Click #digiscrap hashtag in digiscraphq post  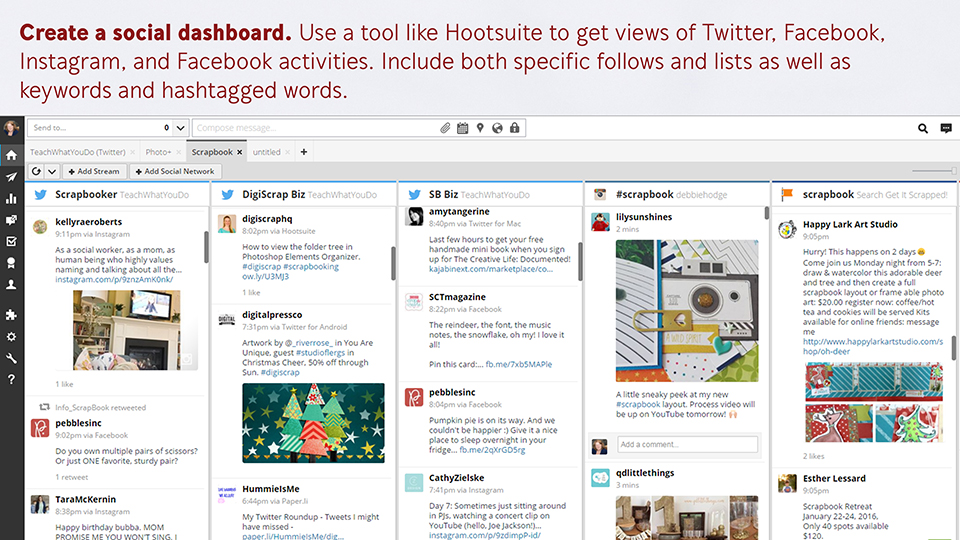coord(261,266)
